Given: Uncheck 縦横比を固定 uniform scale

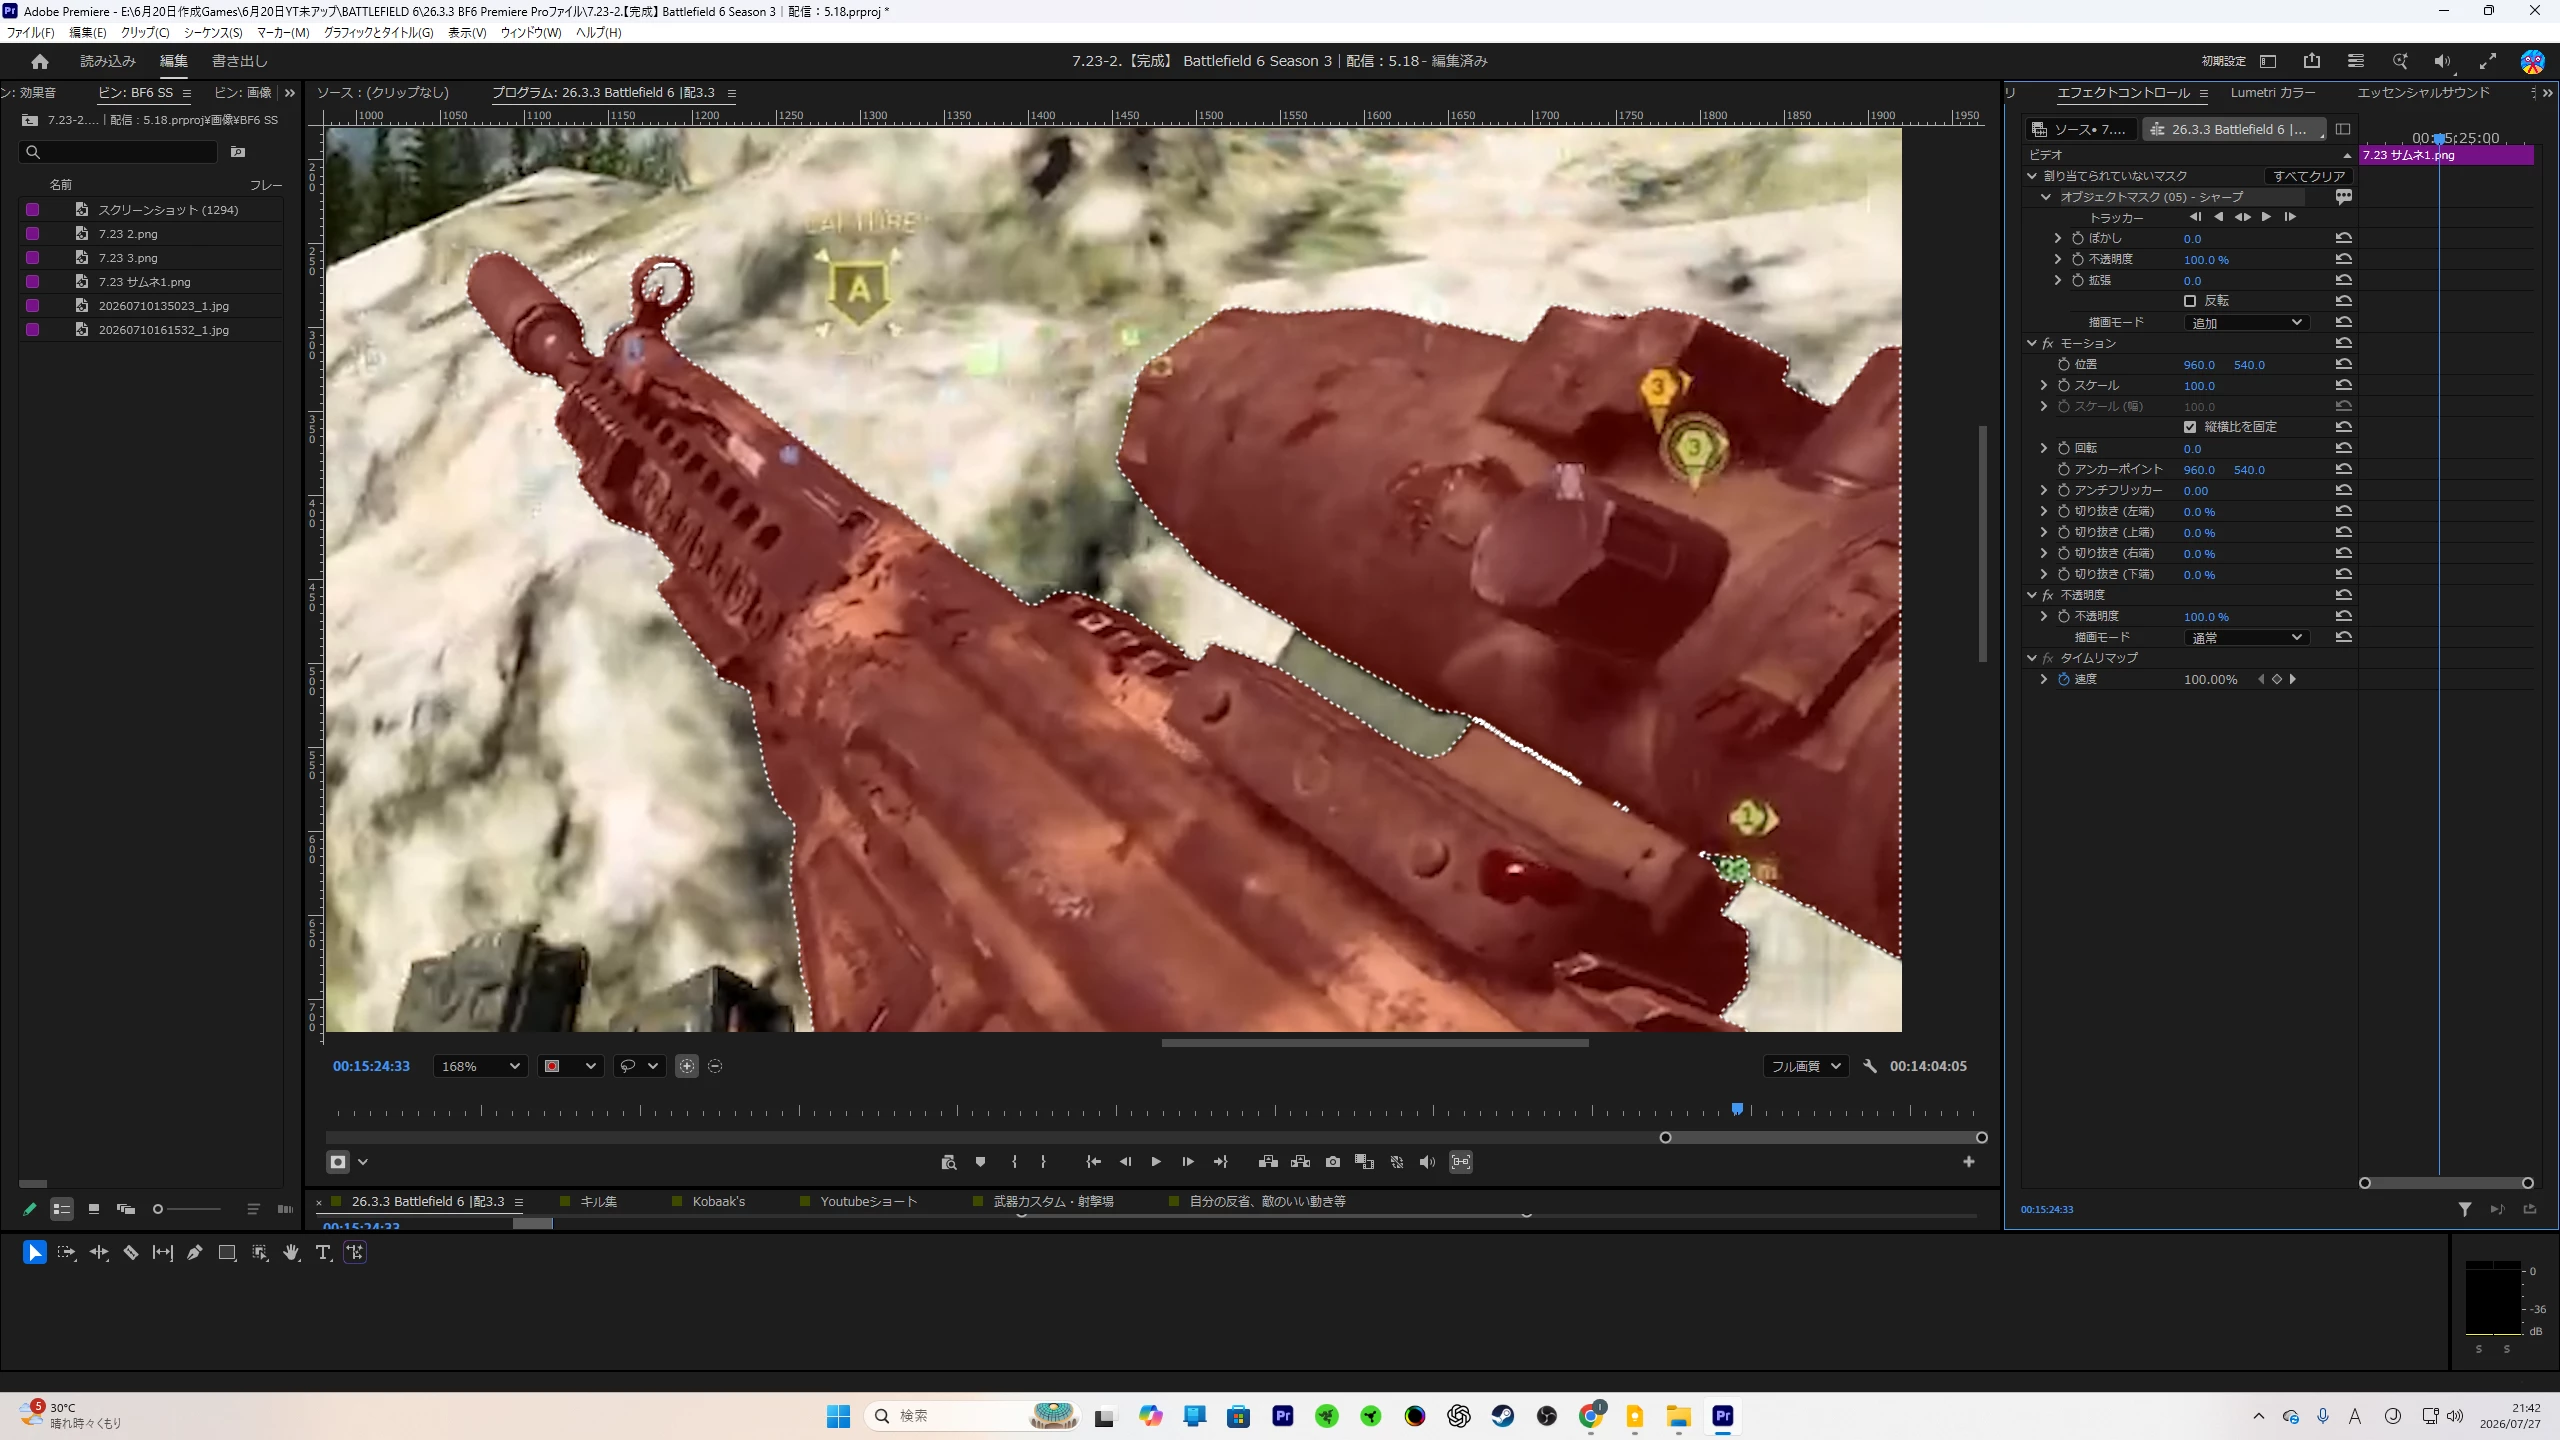Looking at the screenshot, I should click(2190, 427).
